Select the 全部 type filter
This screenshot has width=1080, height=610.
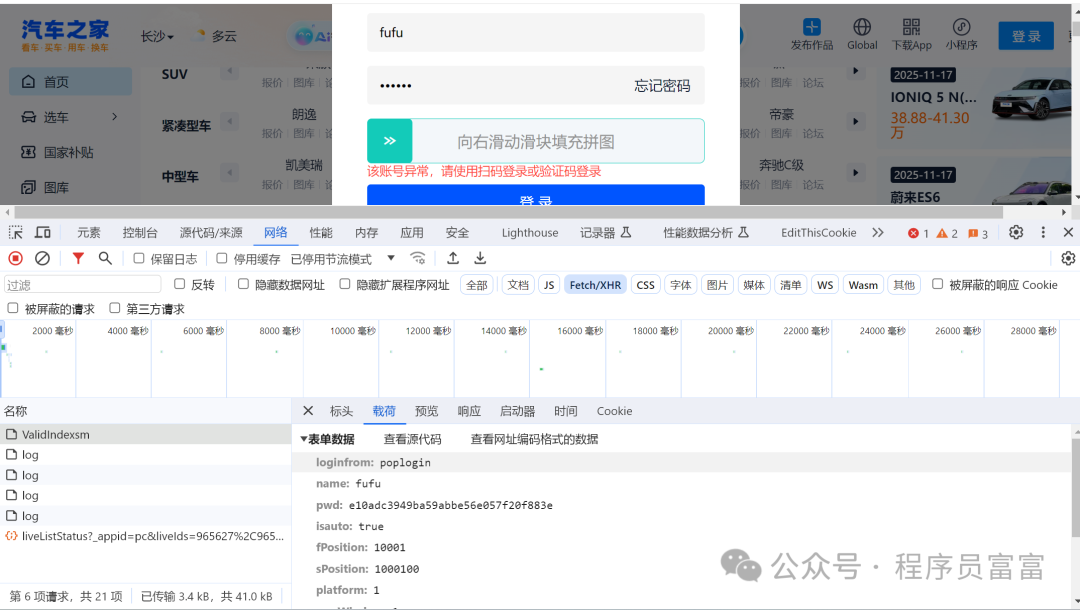pyautogui.click(x=477, y=285)
